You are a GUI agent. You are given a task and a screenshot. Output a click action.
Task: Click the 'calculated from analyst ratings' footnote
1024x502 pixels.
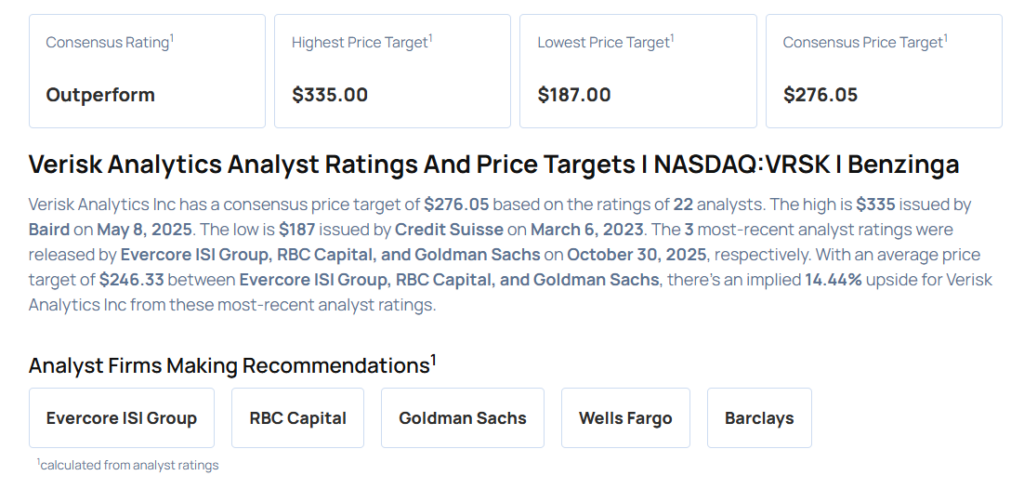[128, 465]
